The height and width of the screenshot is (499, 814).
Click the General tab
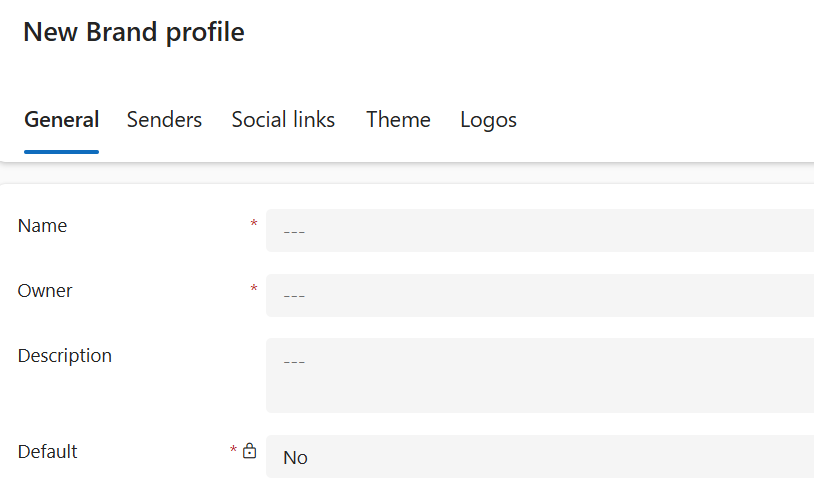61,120
